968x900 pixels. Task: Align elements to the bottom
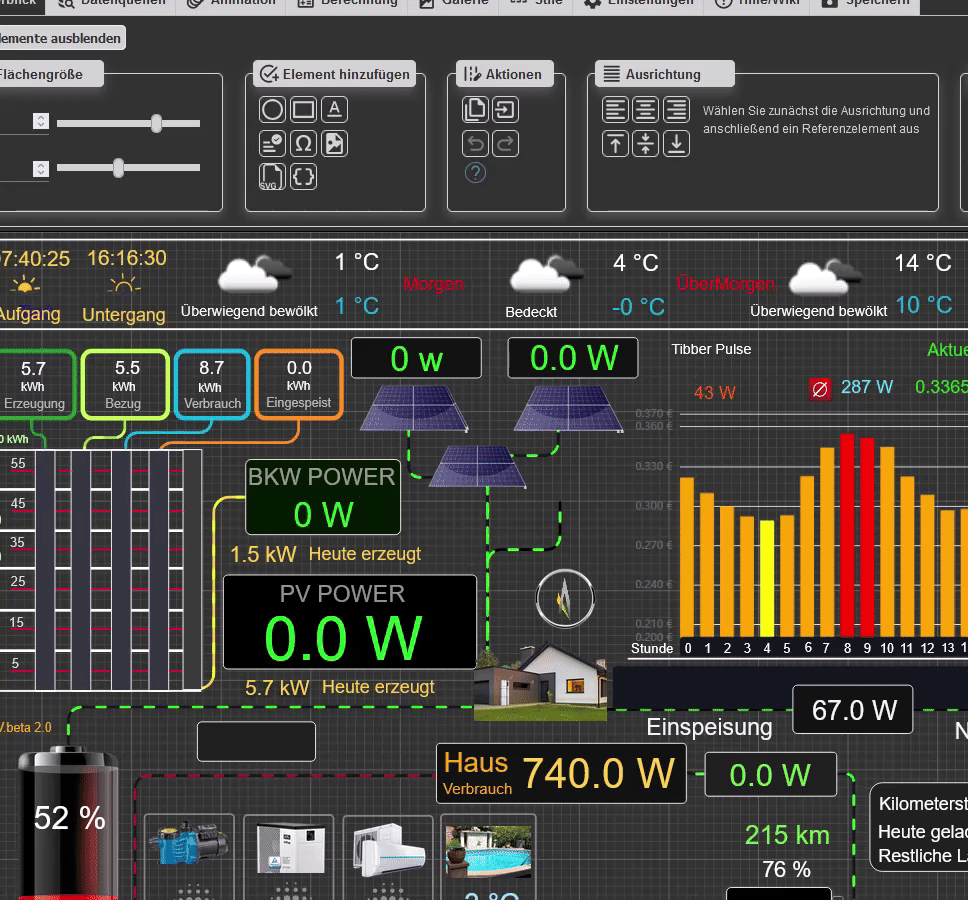click(677, 143)
